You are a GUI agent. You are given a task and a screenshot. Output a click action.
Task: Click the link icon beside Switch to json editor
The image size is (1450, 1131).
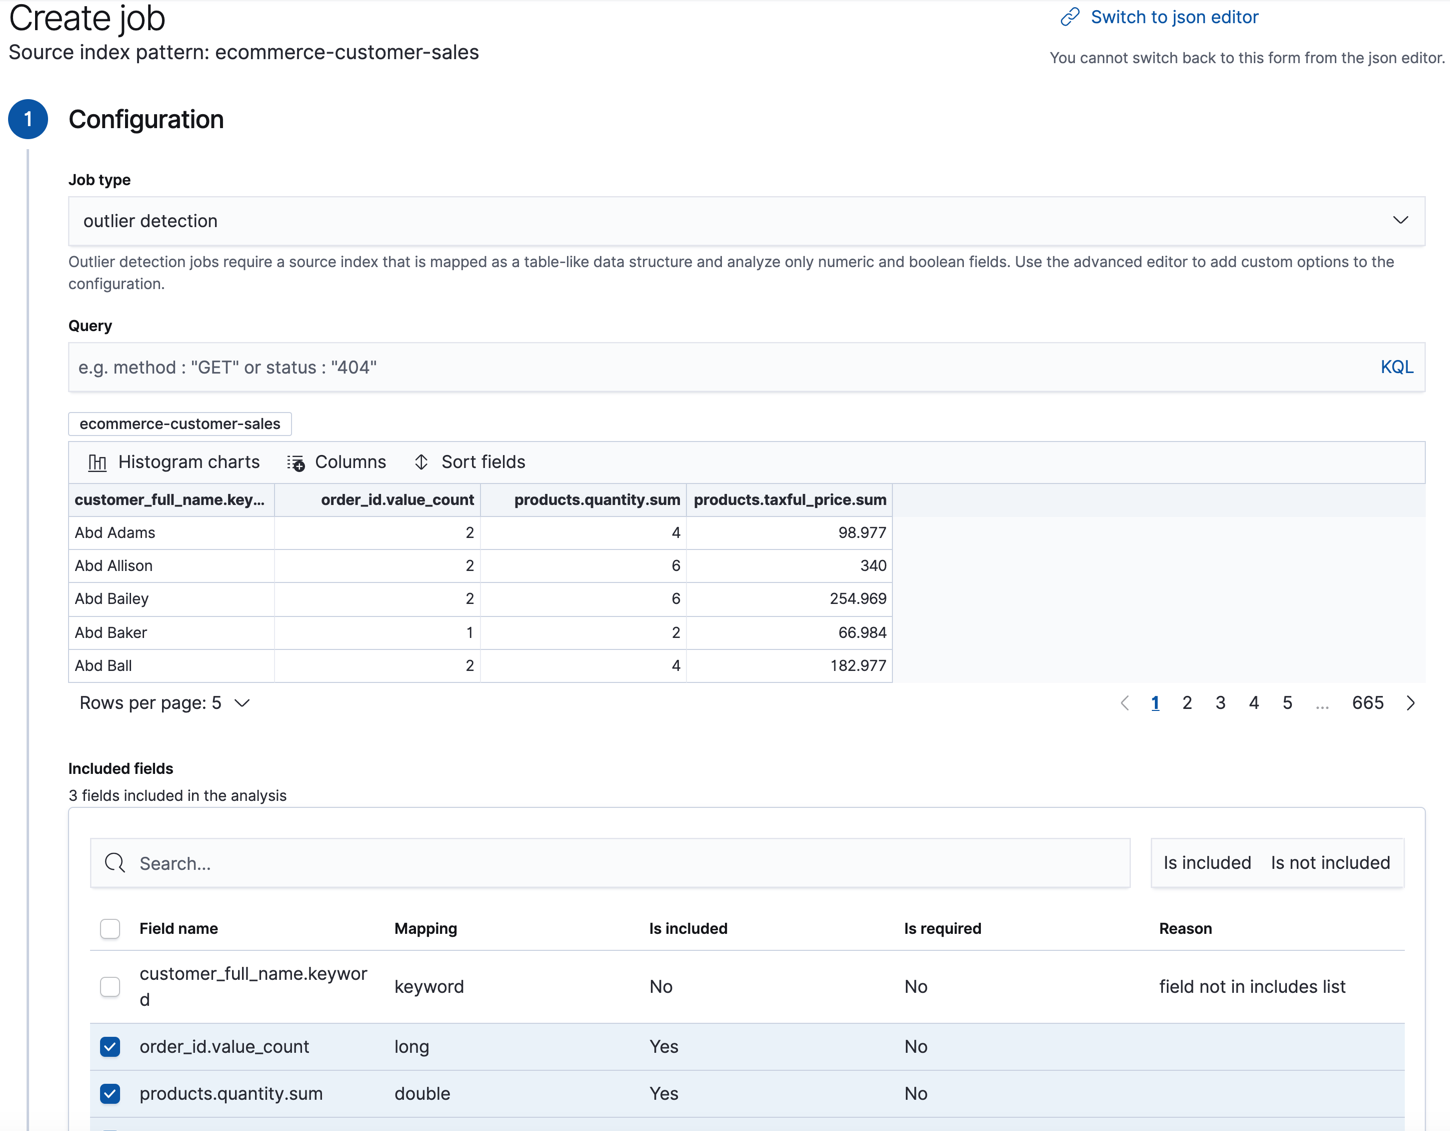click(x=1071, y=16)
